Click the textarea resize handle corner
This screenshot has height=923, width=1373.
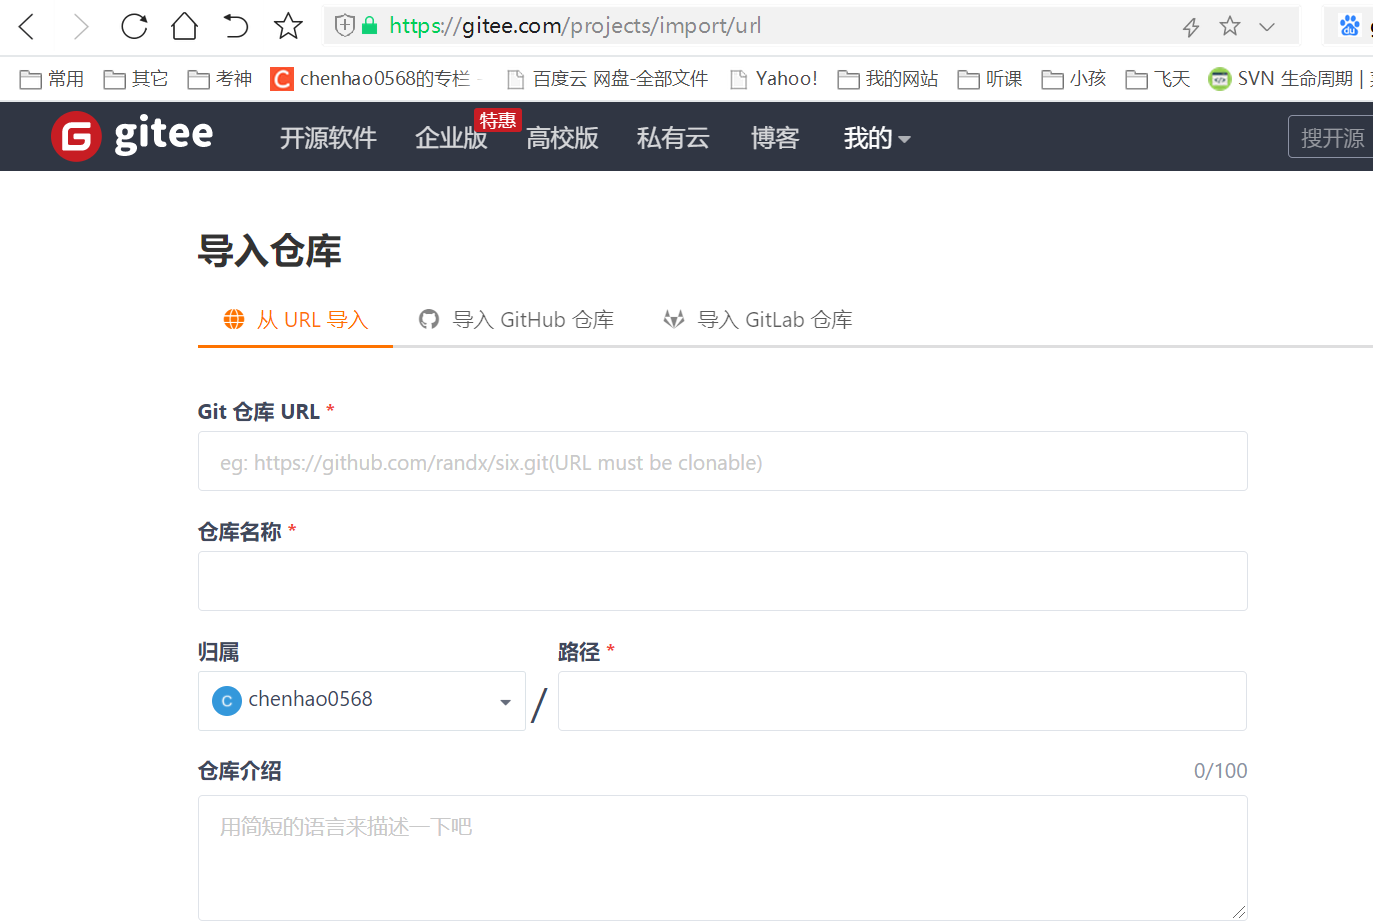1239,911
